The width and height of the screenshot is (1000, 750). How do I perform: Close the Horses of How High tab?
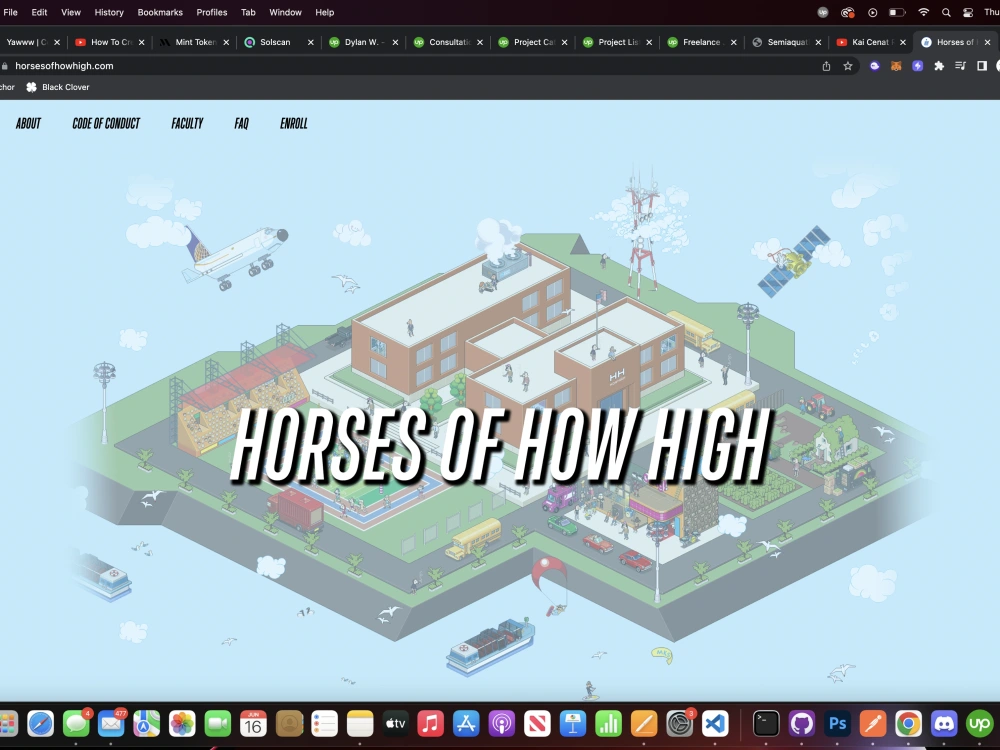(987, 42)
